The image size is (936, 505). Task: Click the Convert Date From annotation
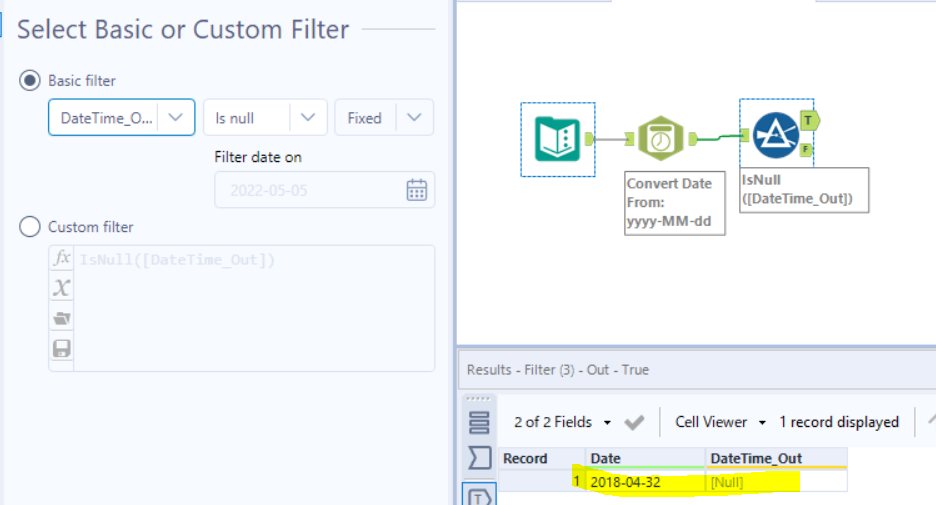675,203
